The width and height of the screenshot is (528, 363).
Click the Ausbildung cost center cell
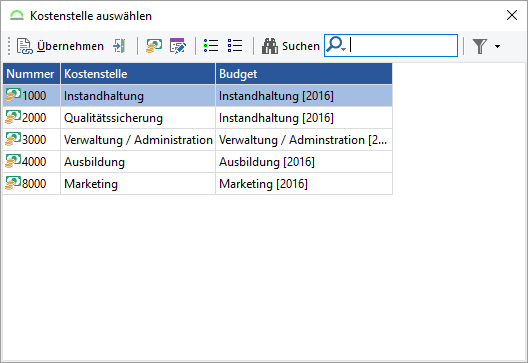pyautogui.click(x=138, y=162)
